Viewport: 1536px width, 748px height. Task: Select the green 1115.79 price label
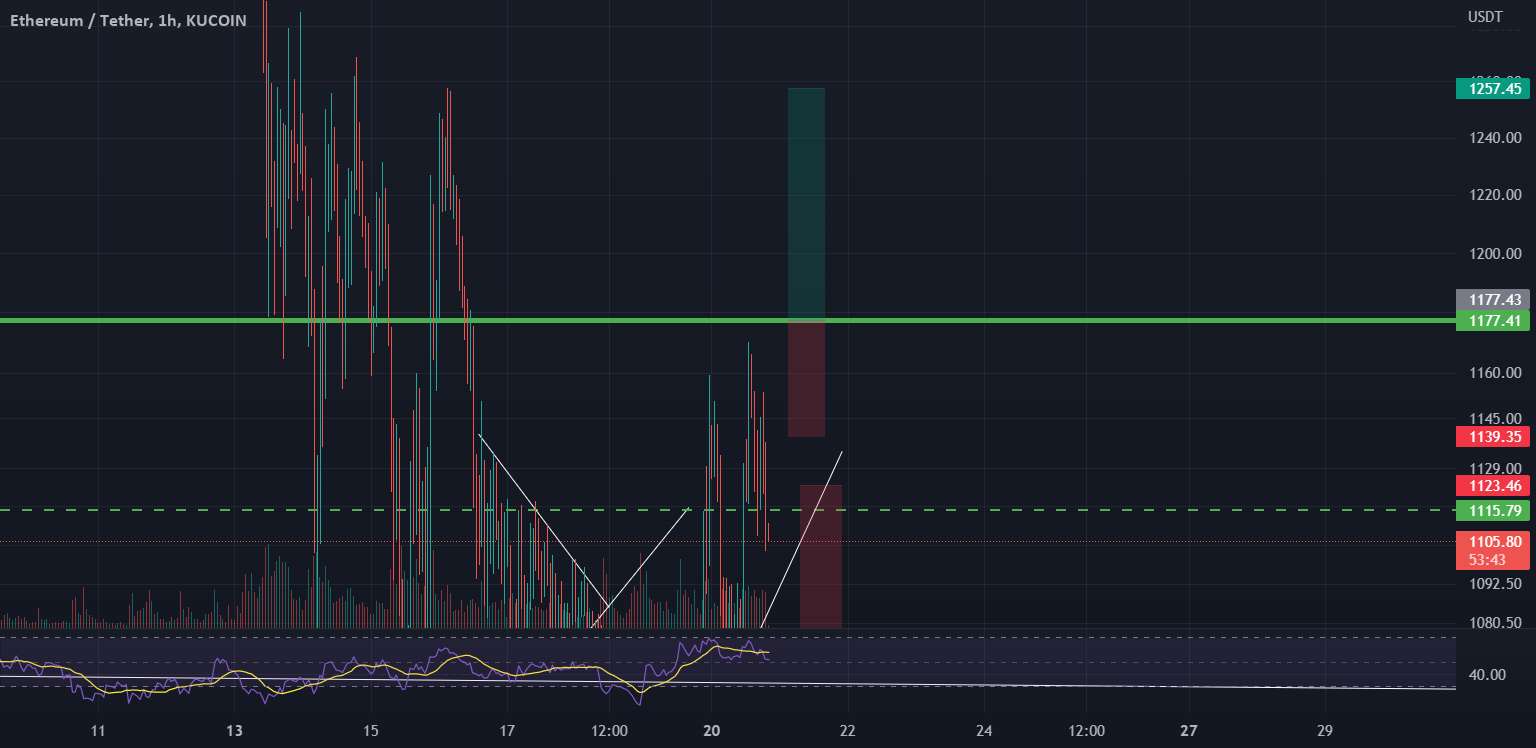1493,511
